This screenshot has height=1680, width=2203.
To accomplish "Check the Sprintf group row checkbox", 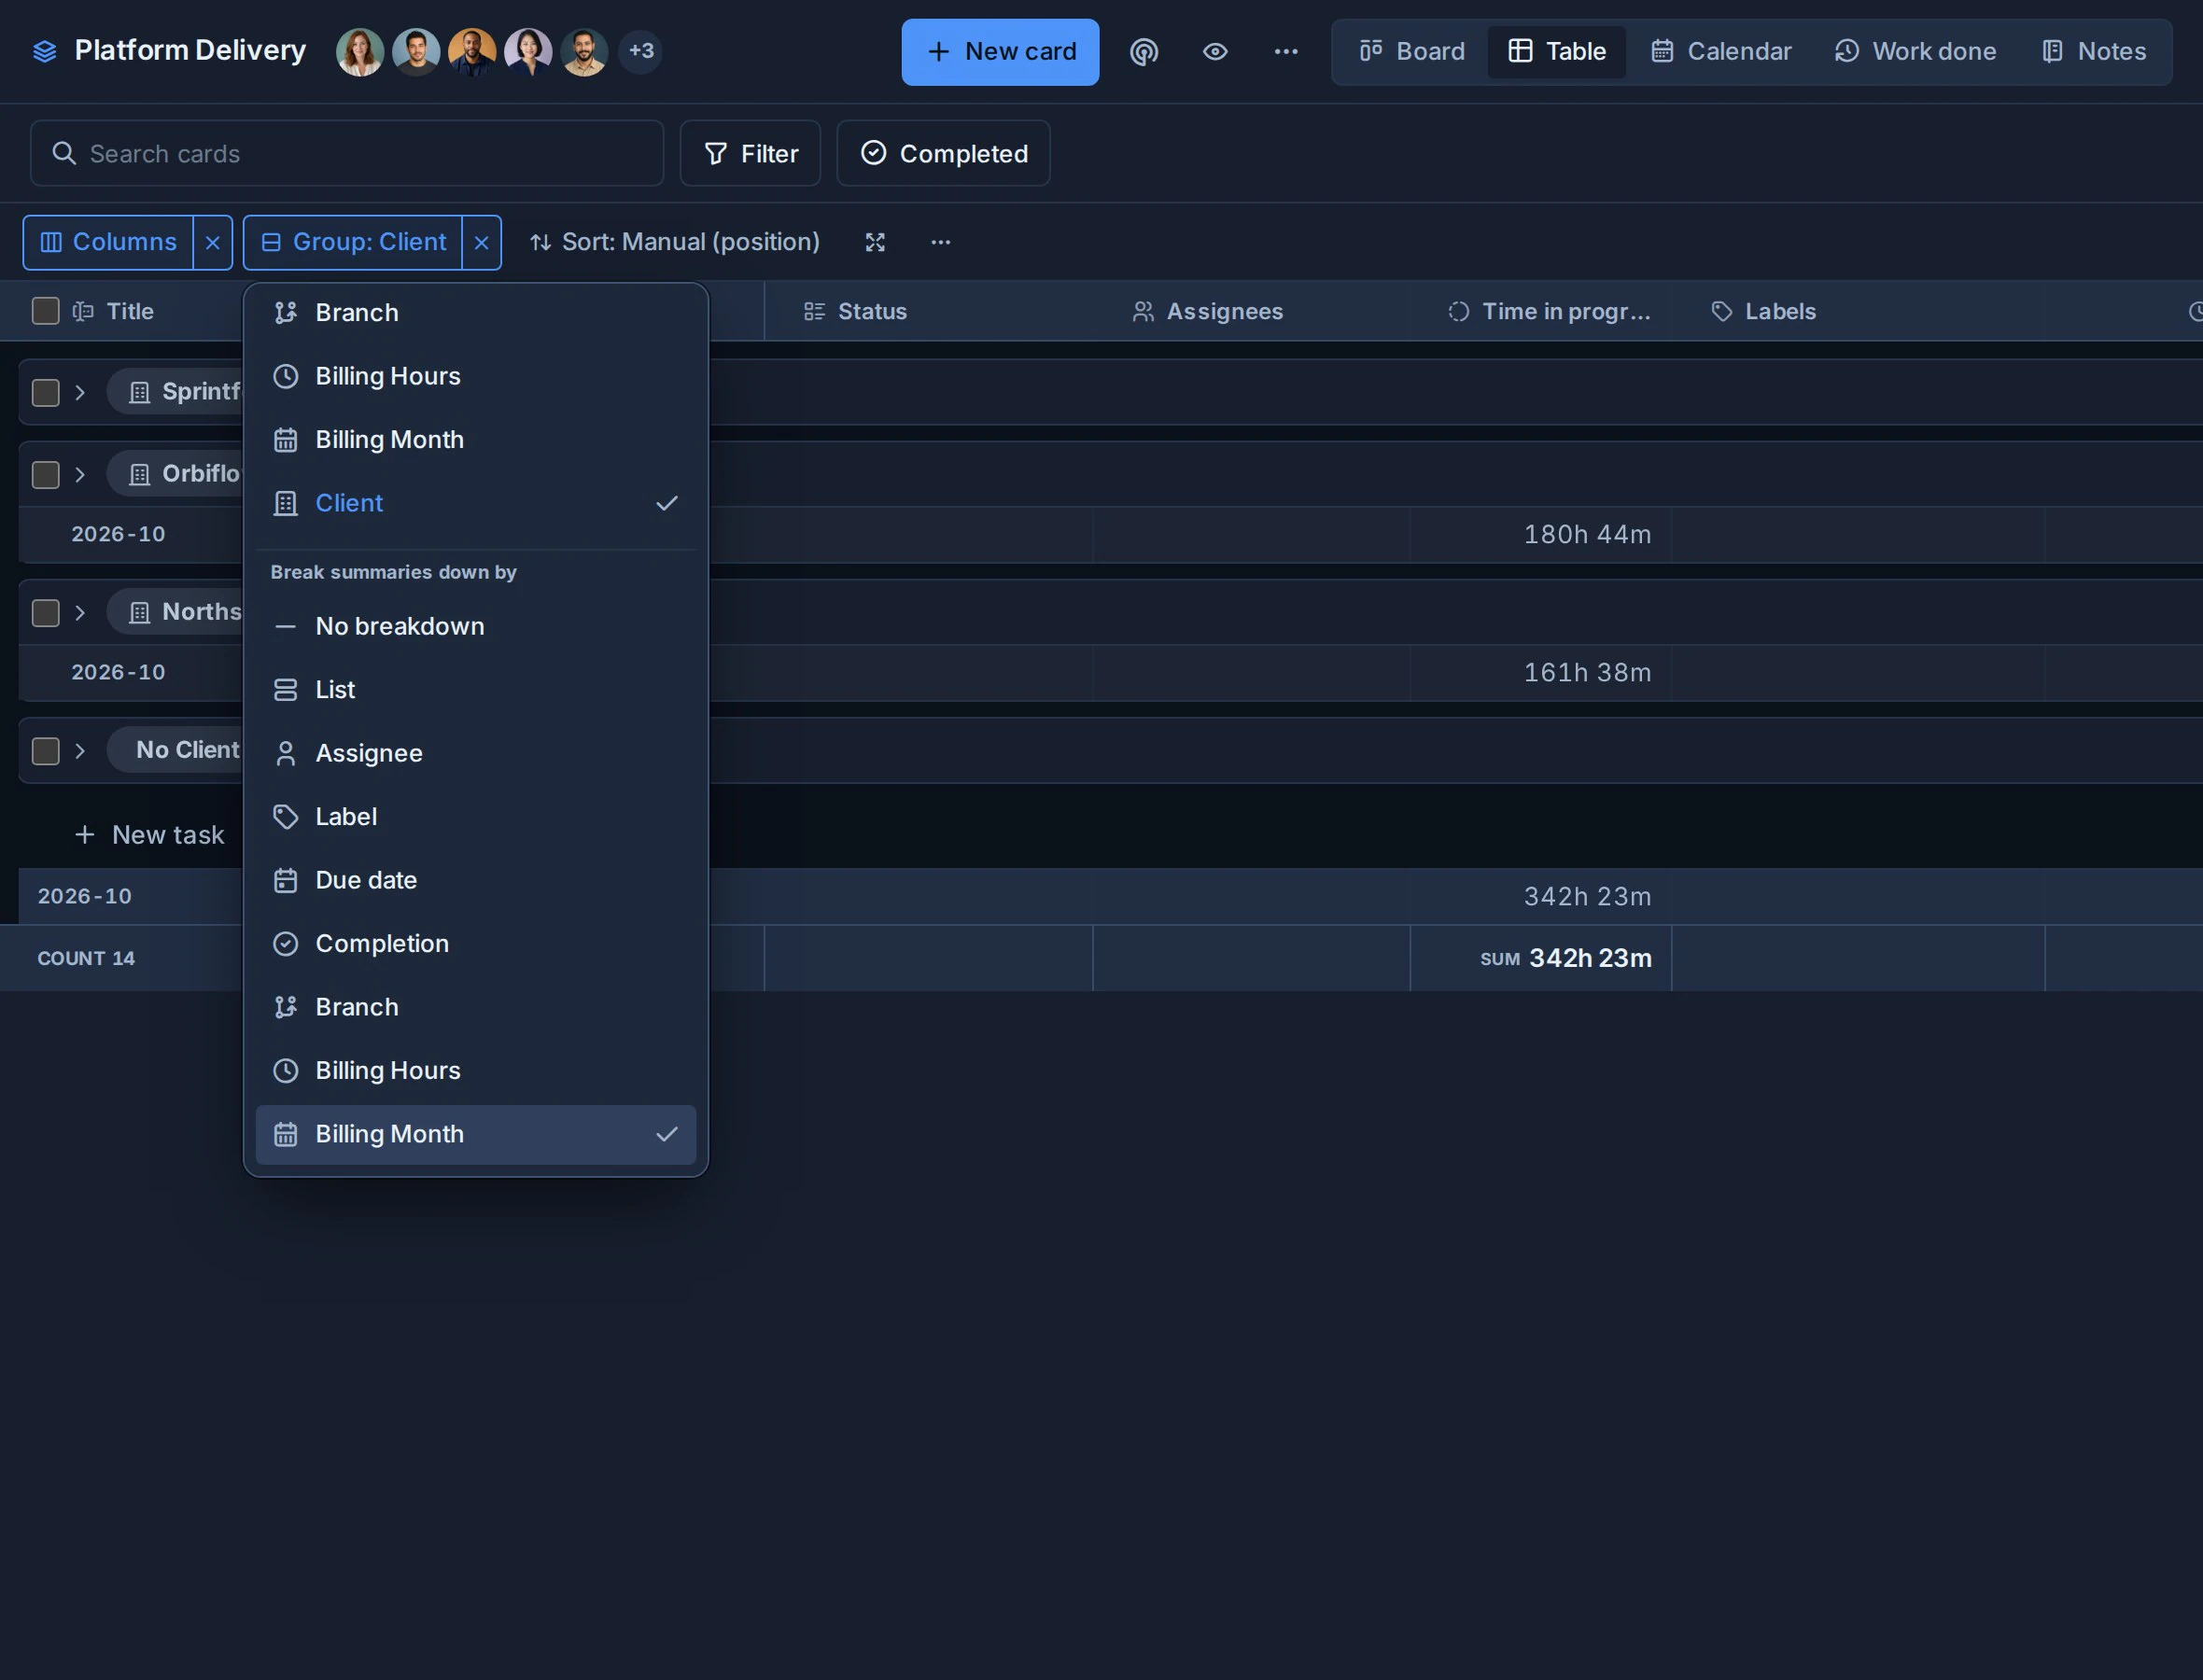I will click(x=46, y=392).
